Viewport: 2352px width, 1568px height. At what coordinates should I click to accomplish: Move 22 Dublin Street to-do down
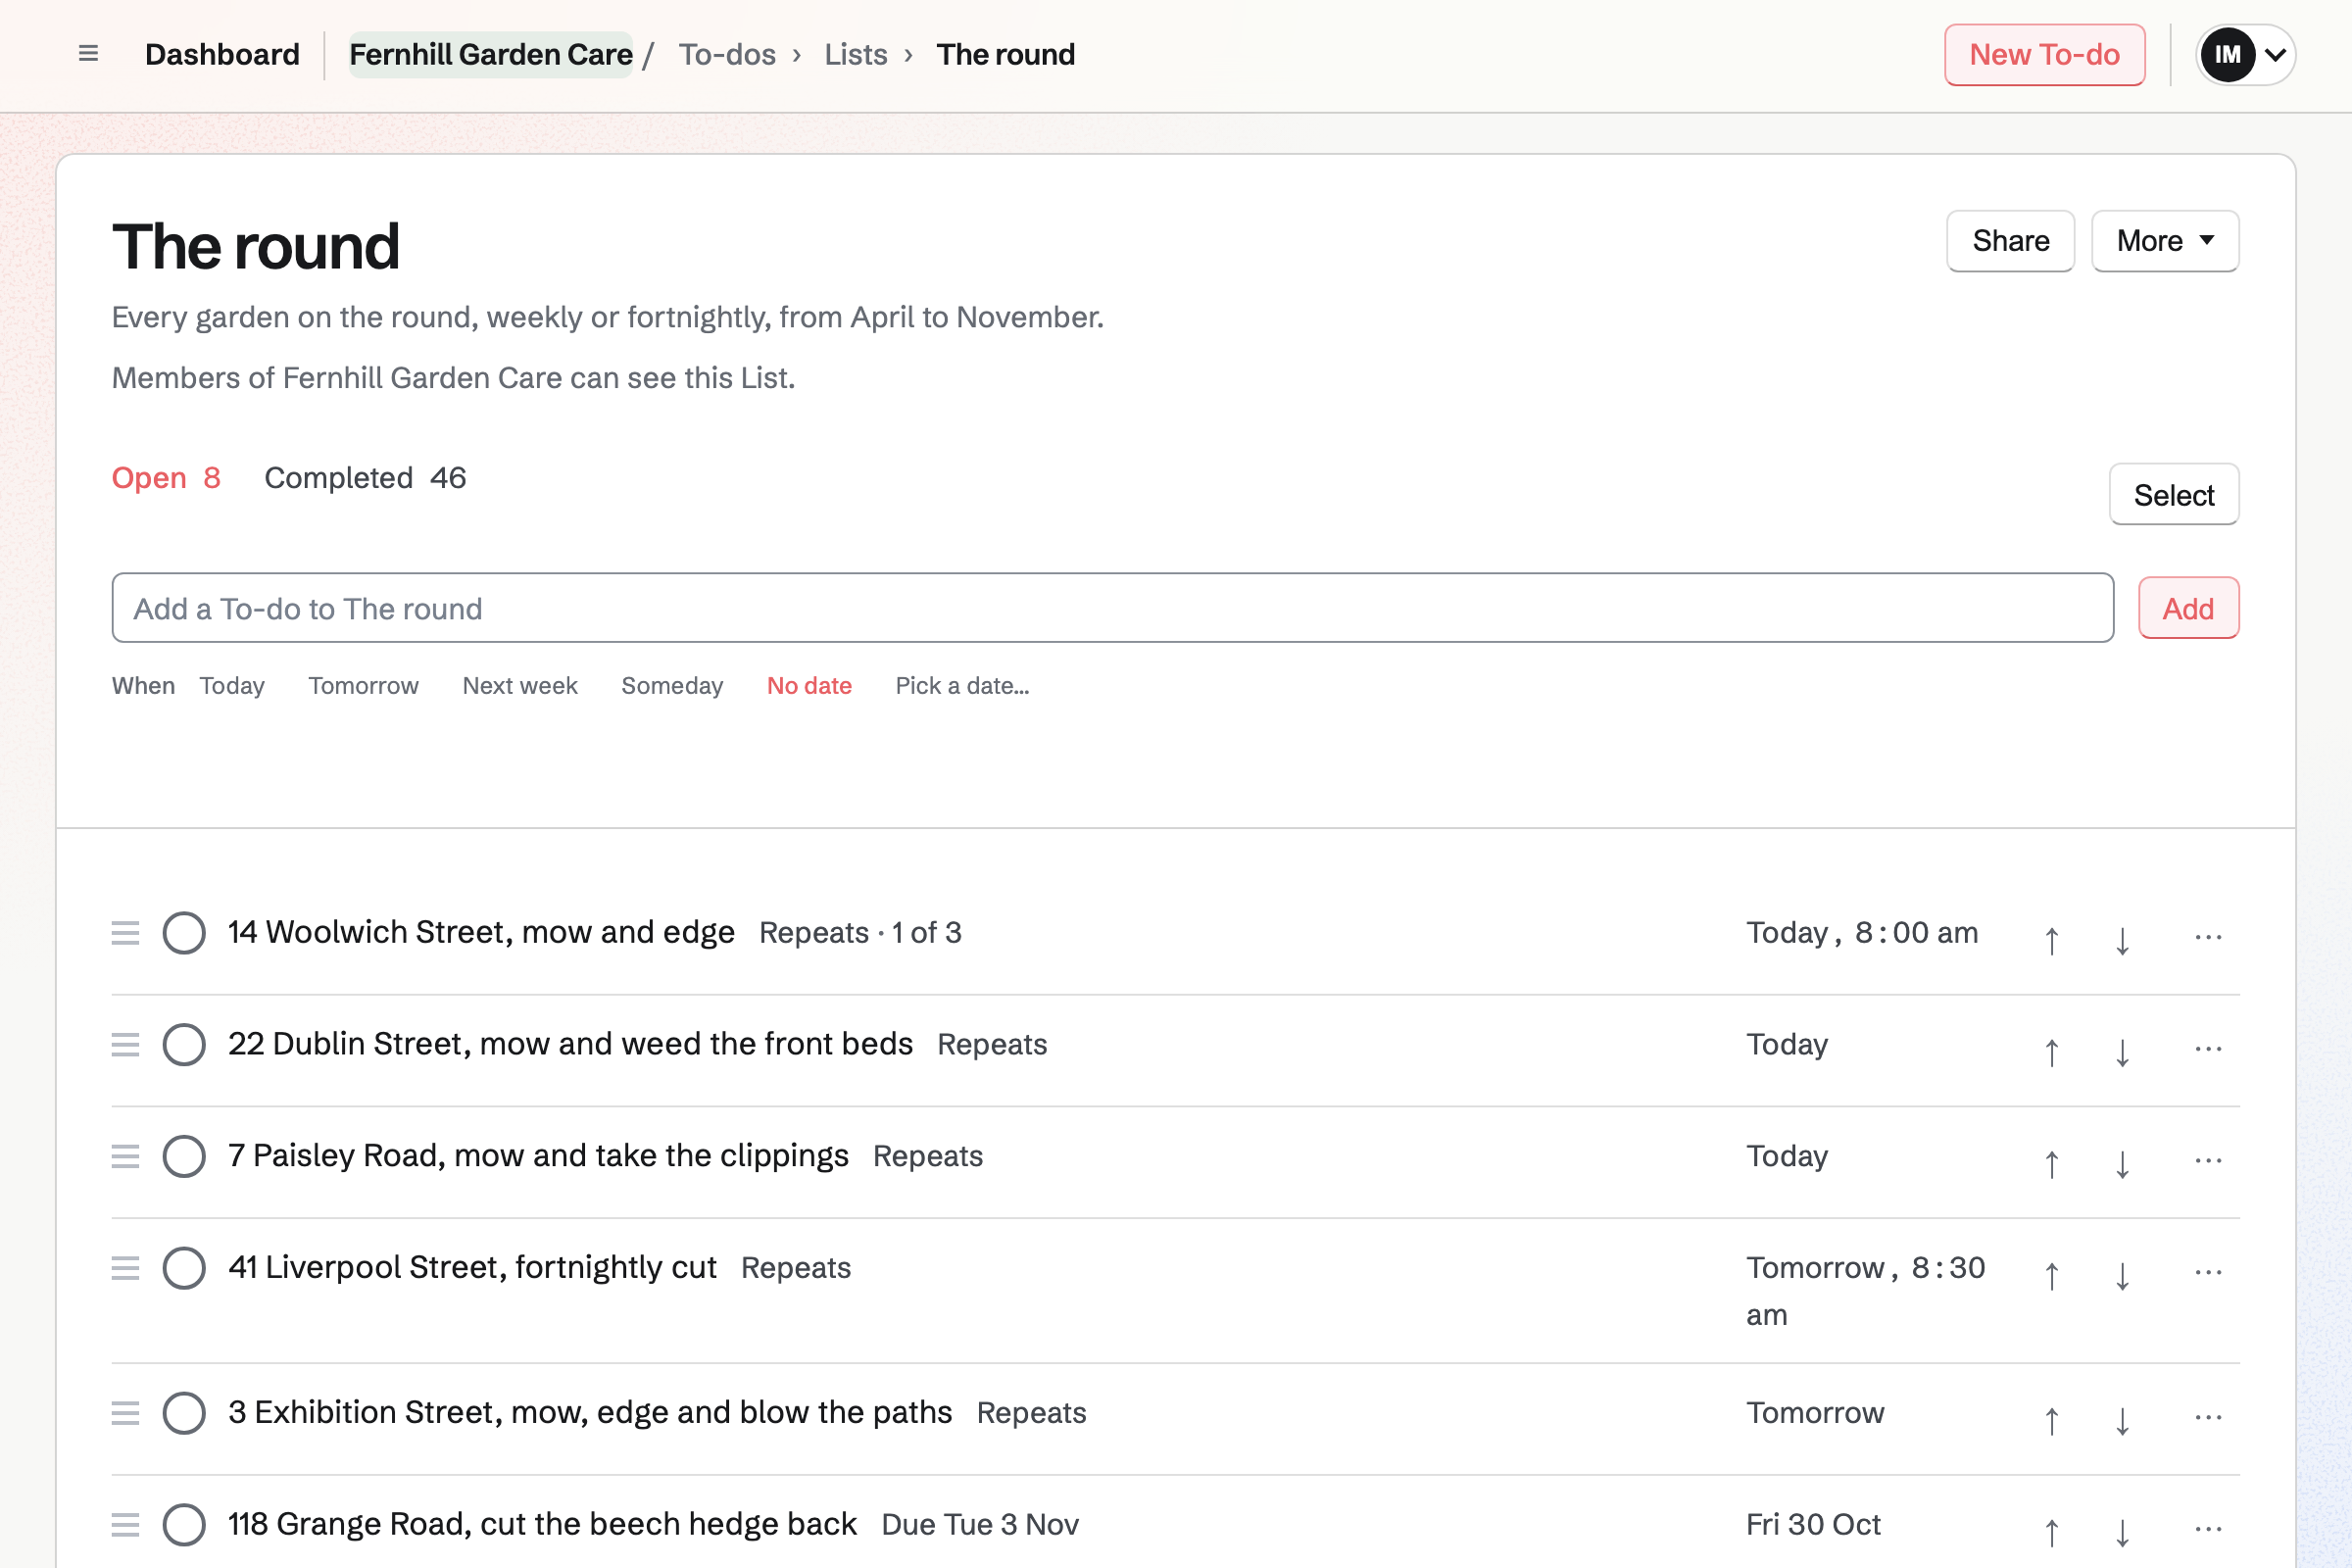(2122, 1051)
